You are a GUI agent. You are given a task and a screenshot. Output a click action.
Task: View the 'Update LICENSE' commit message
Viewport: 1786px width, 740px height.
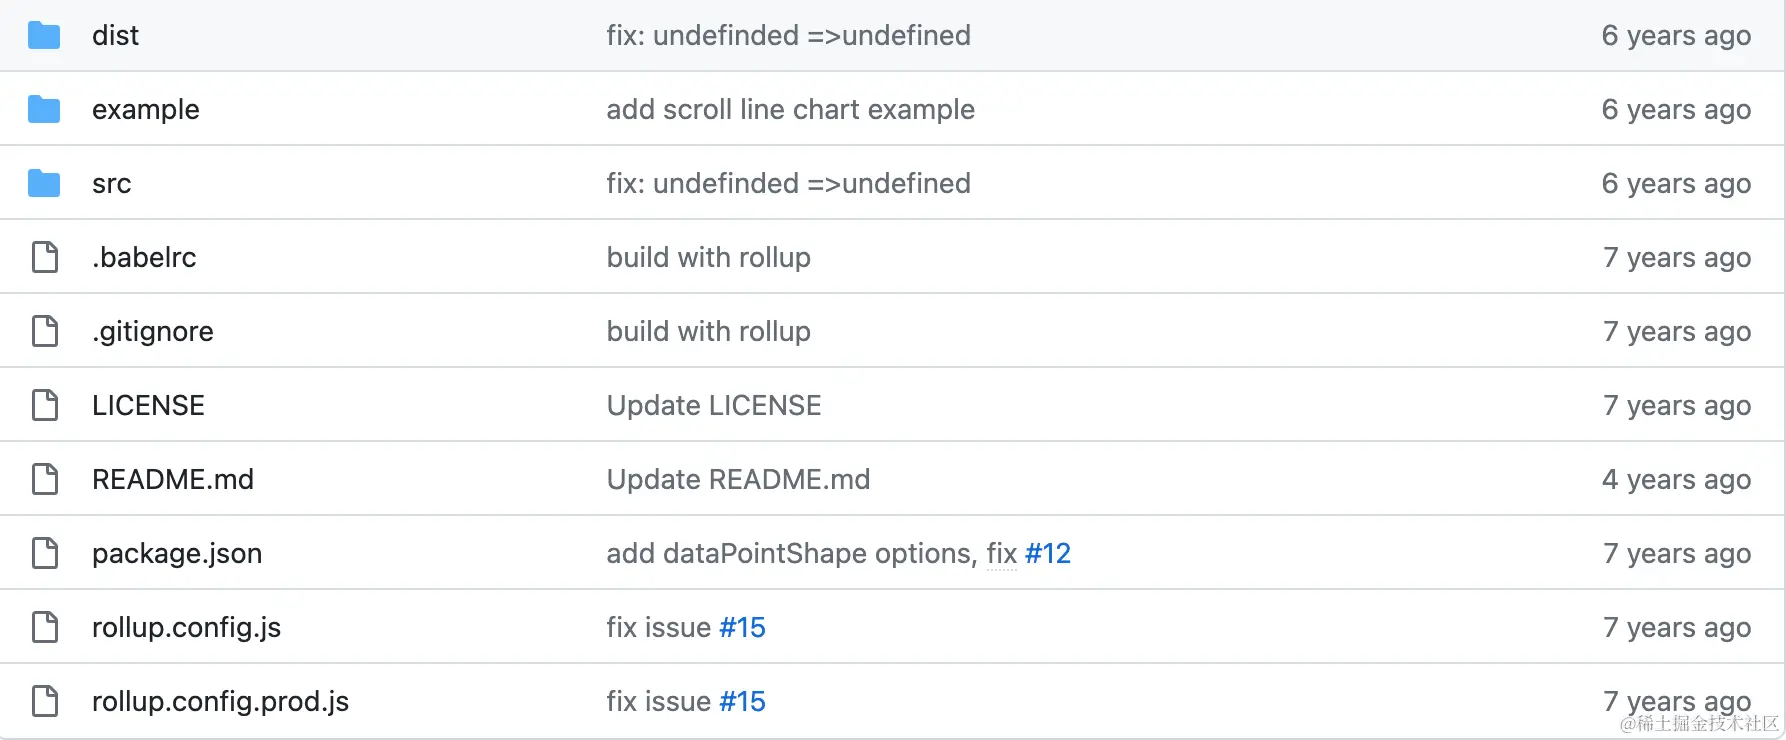(x=714, y=406)
